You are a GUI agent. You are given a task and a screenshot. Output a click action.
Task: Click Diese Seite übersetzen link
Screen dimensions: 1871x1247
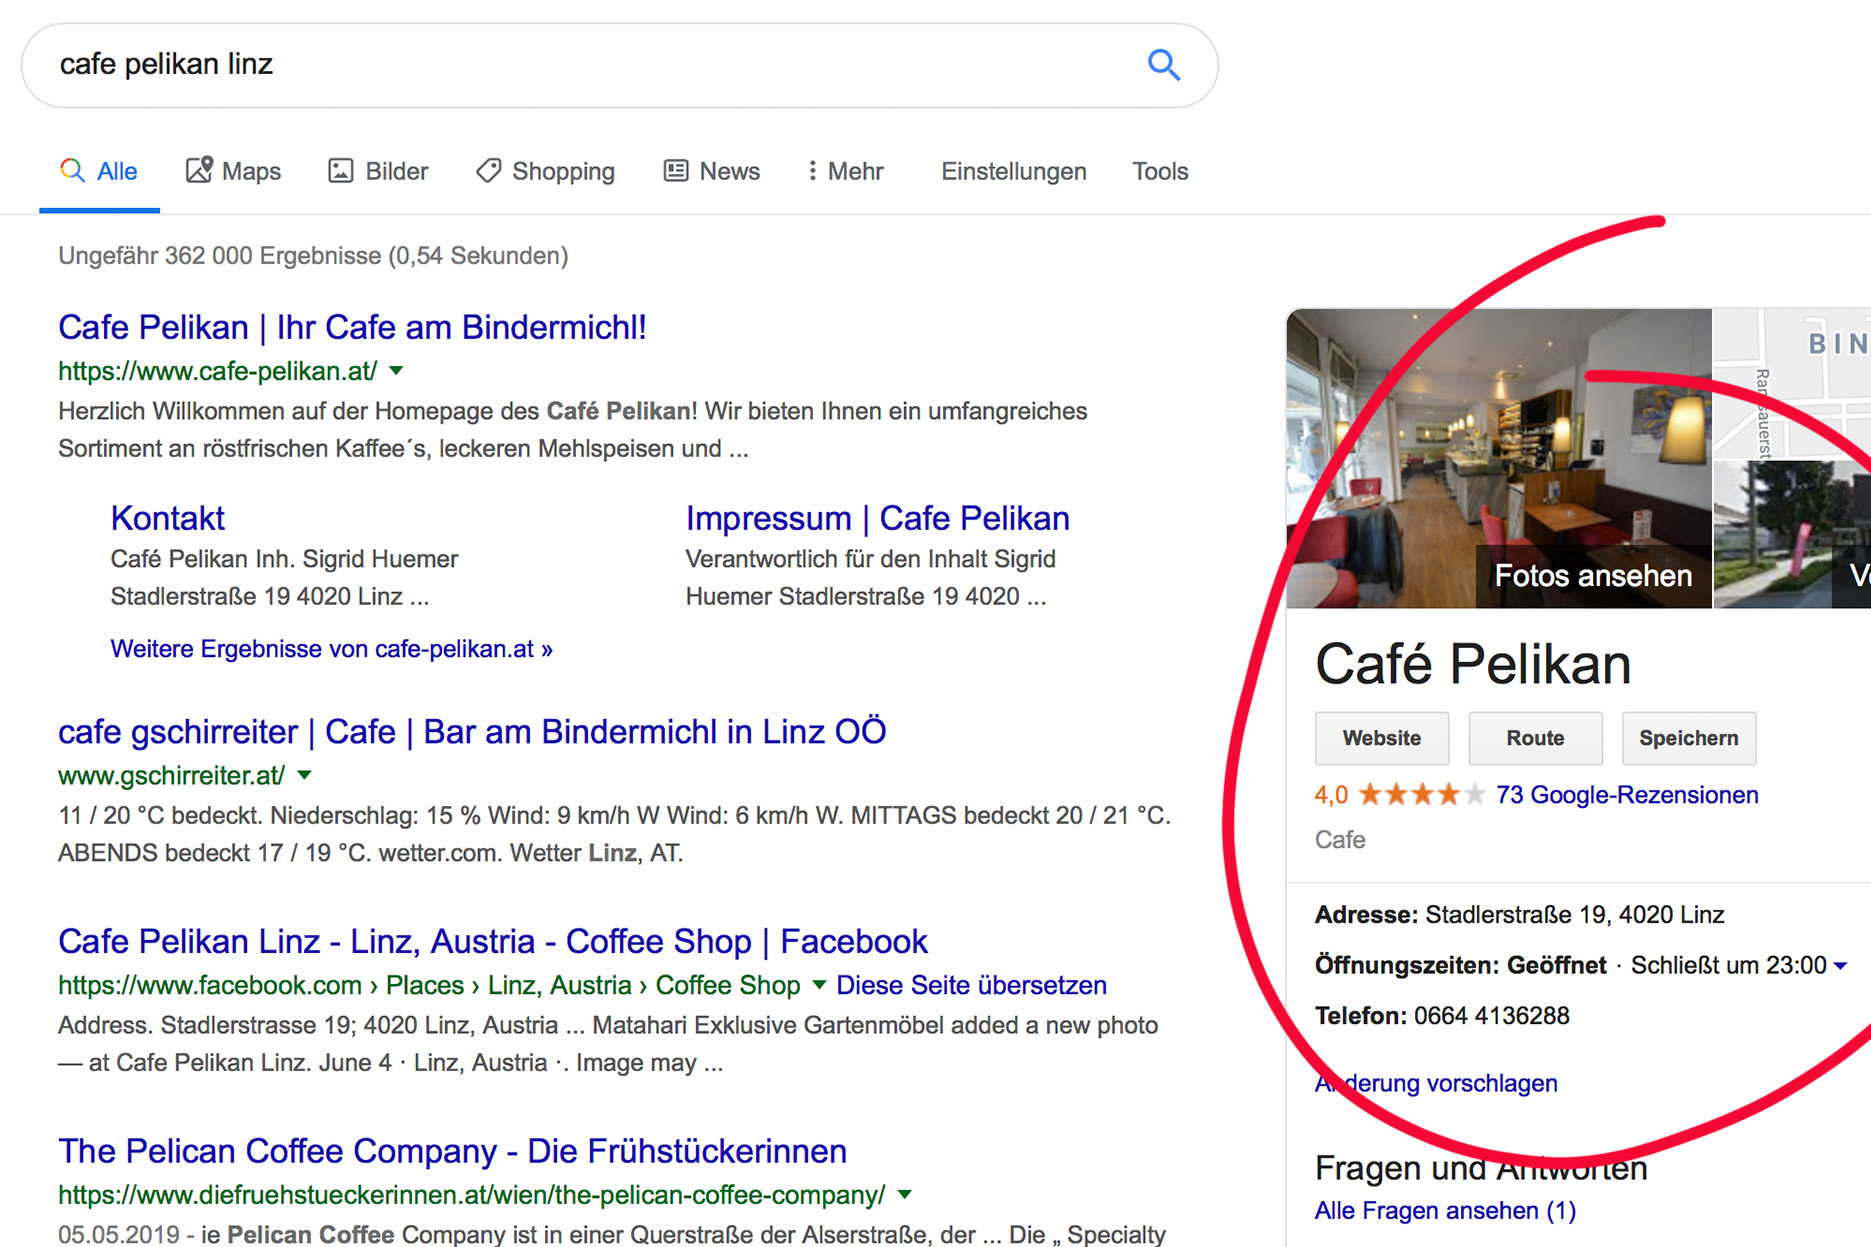point(971,985)
